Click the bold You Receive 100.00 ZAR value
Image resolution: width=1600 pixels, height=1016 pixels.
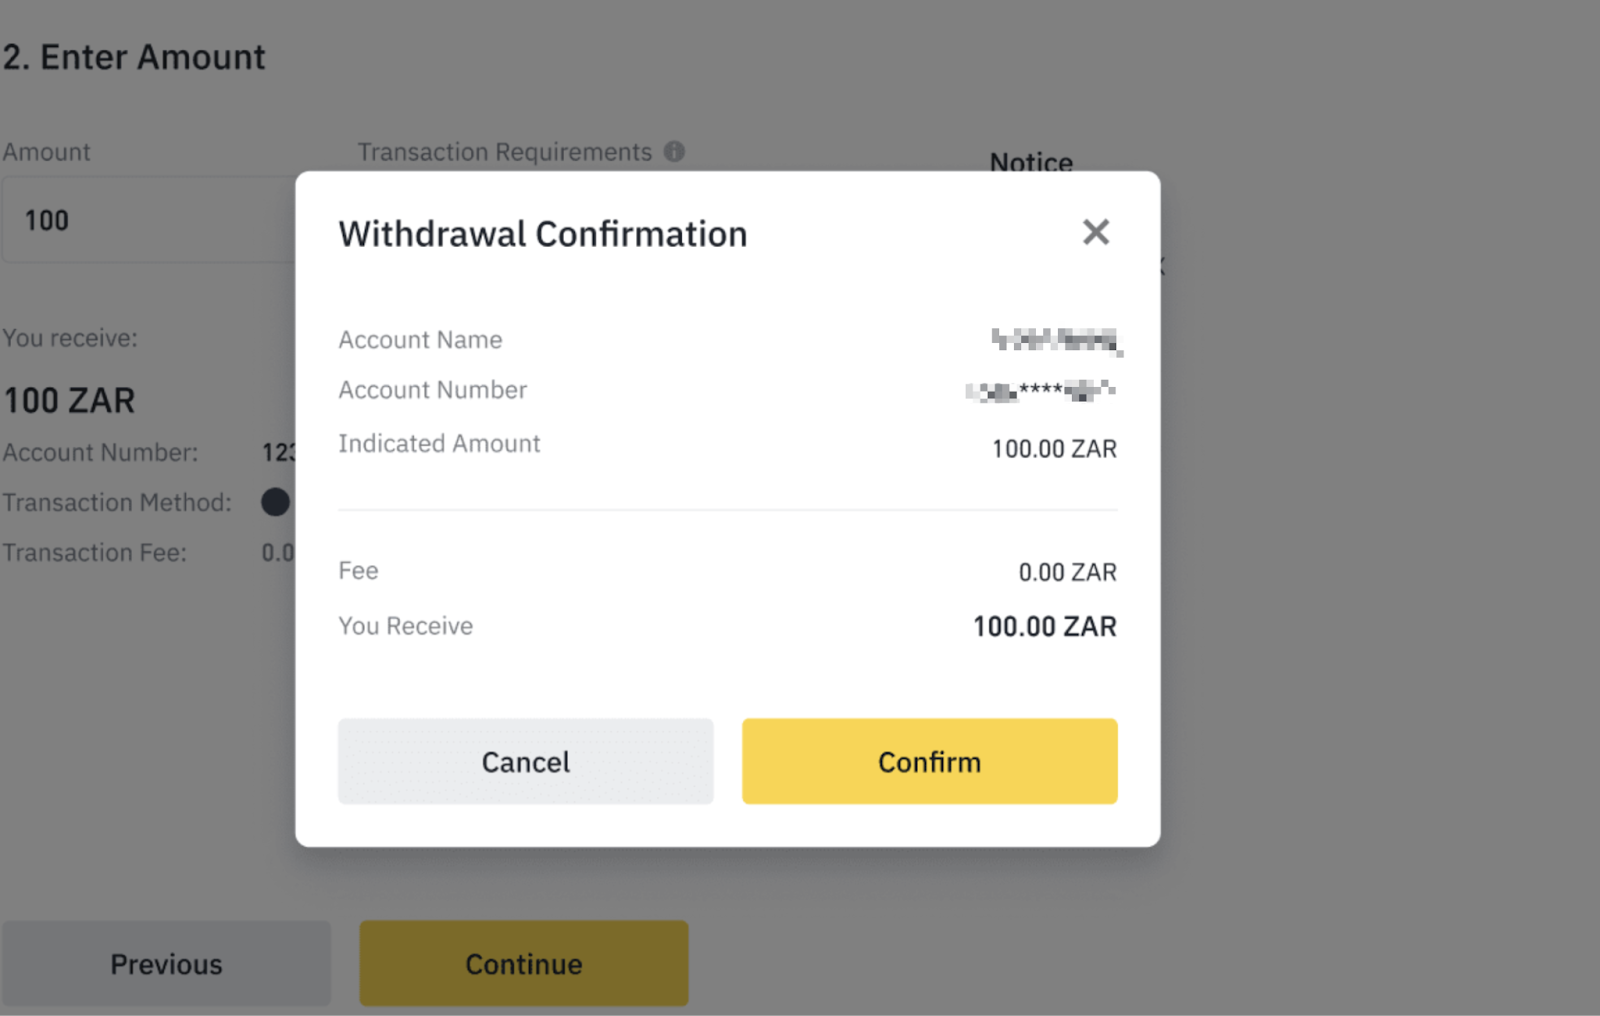point(1044,627)
